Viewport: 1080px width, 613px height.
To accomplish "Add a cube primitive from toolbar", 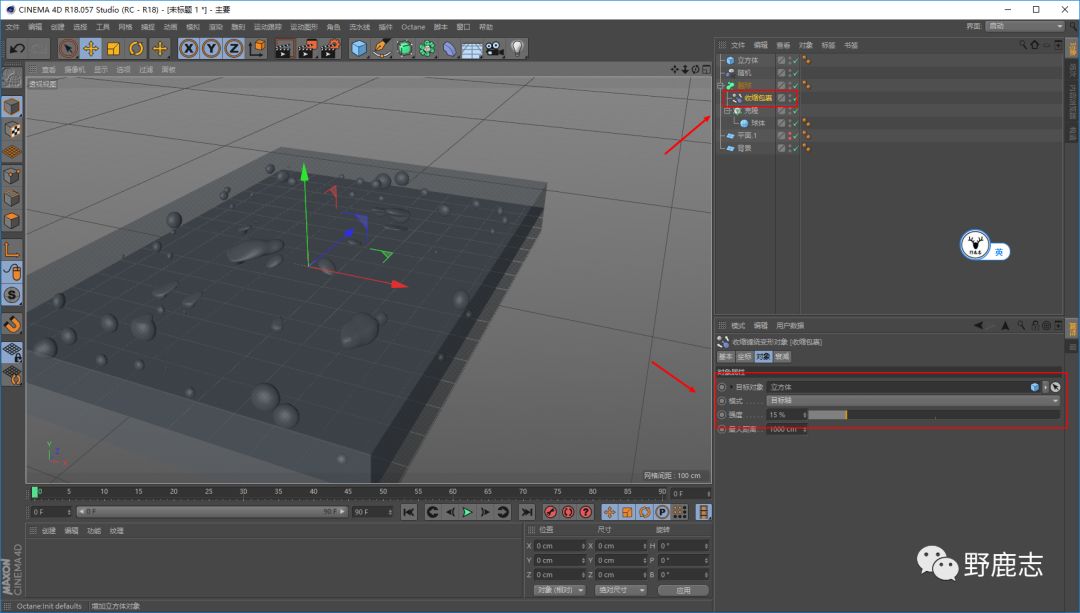I will (359, 48).
